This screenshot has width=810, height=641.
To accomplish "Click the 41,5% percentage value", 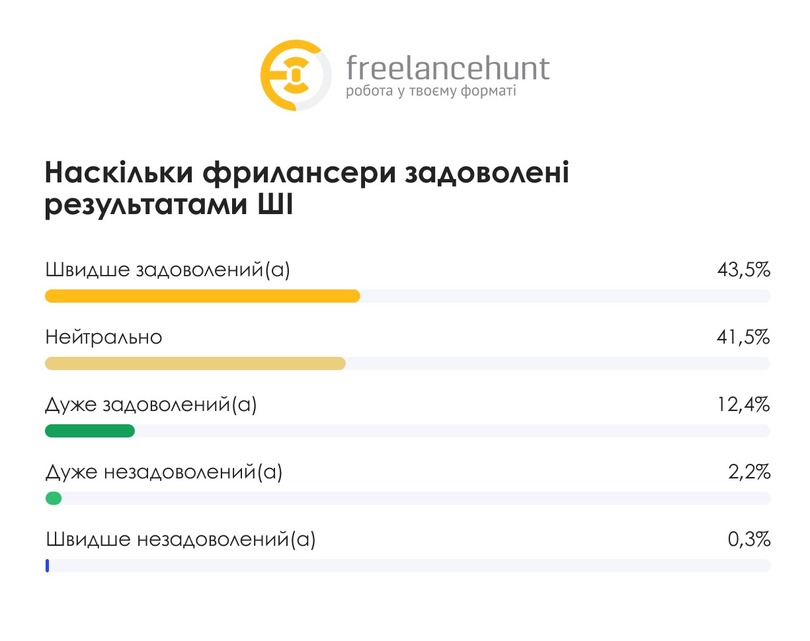I will coord(743,337).
